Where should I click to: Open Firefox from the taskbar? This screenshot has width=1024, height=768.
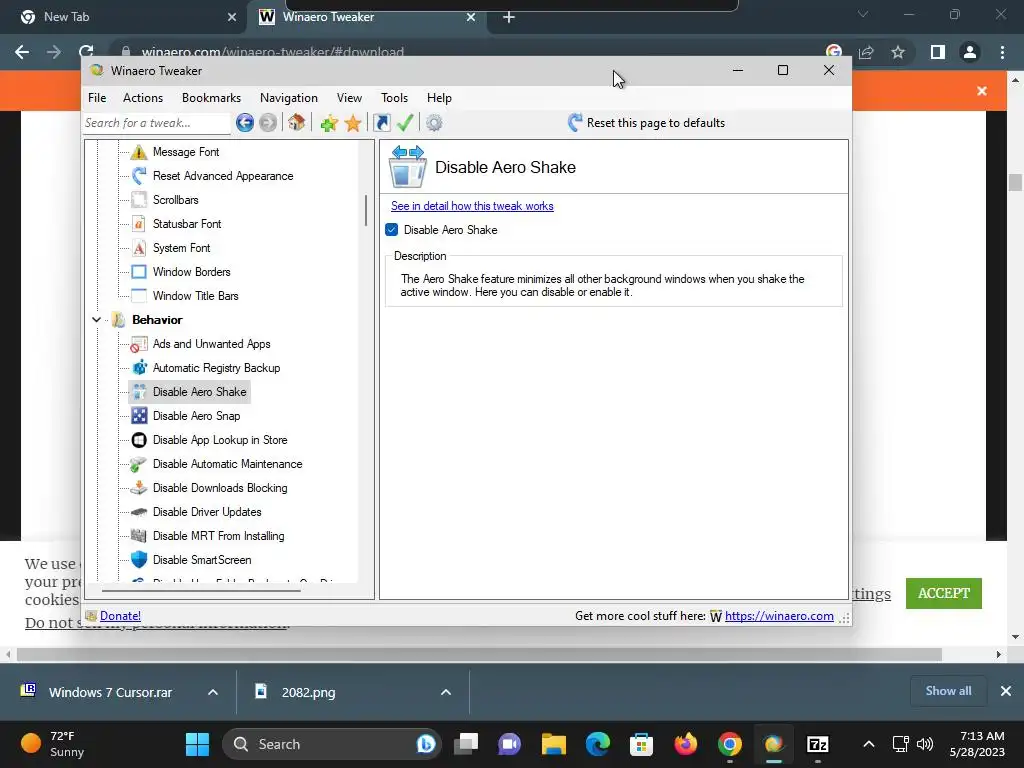(x=686, y=744)
